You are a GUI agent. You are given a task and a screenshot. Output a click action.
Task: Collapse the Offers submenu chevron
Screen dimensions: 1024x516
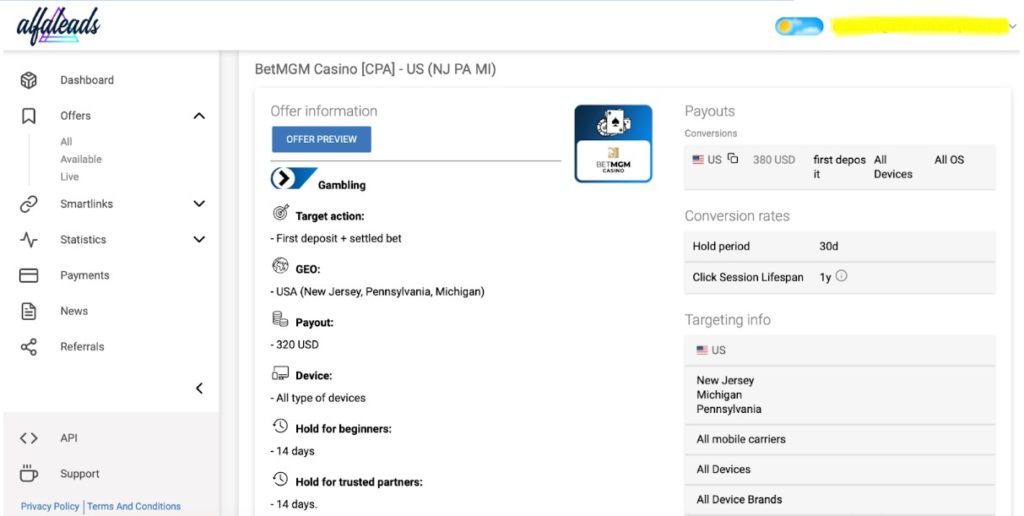[199, 116]
